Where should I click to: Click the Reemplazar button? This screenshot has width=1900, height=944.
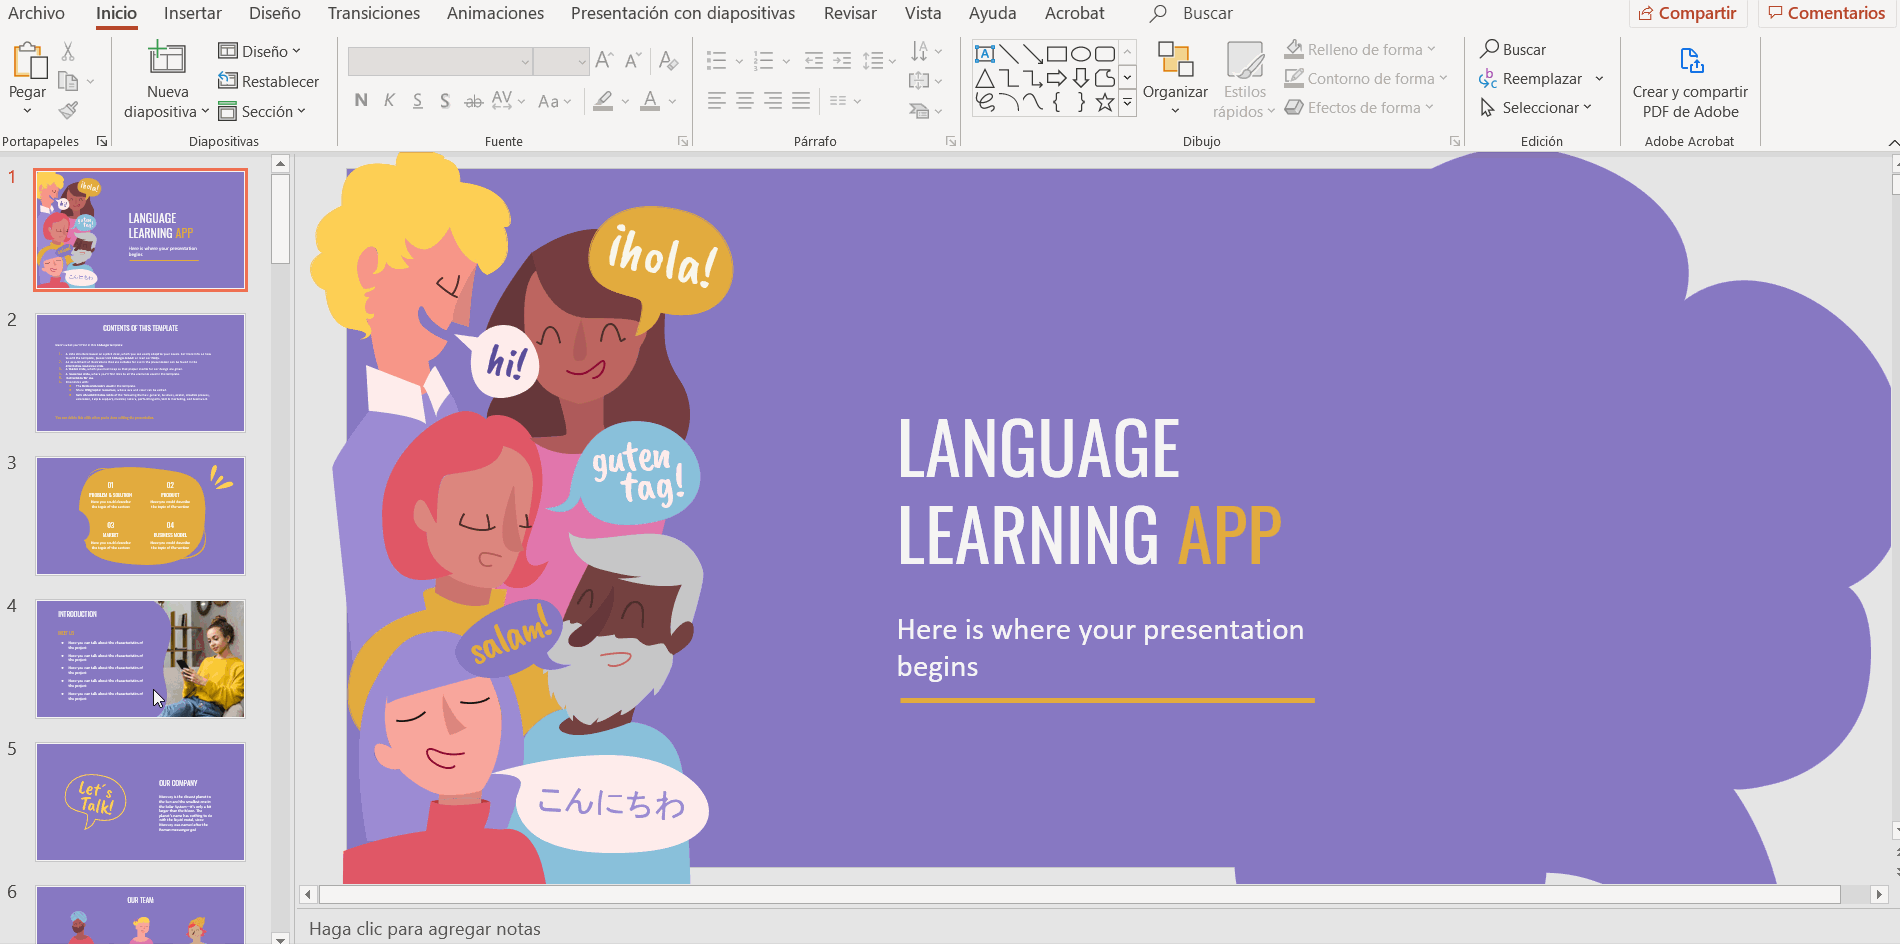click(1531, 78)
